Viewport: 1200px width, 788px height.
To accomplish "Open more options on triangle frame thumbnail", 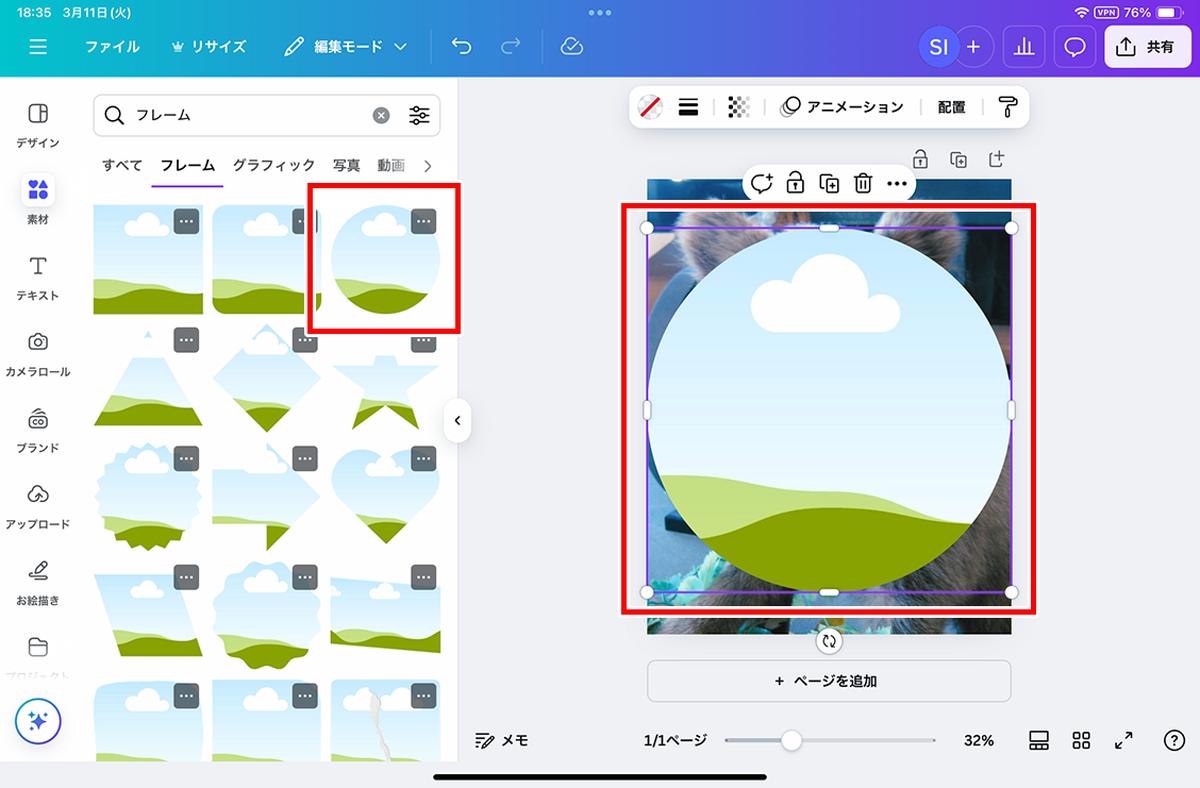I will [x=186, y=340].
